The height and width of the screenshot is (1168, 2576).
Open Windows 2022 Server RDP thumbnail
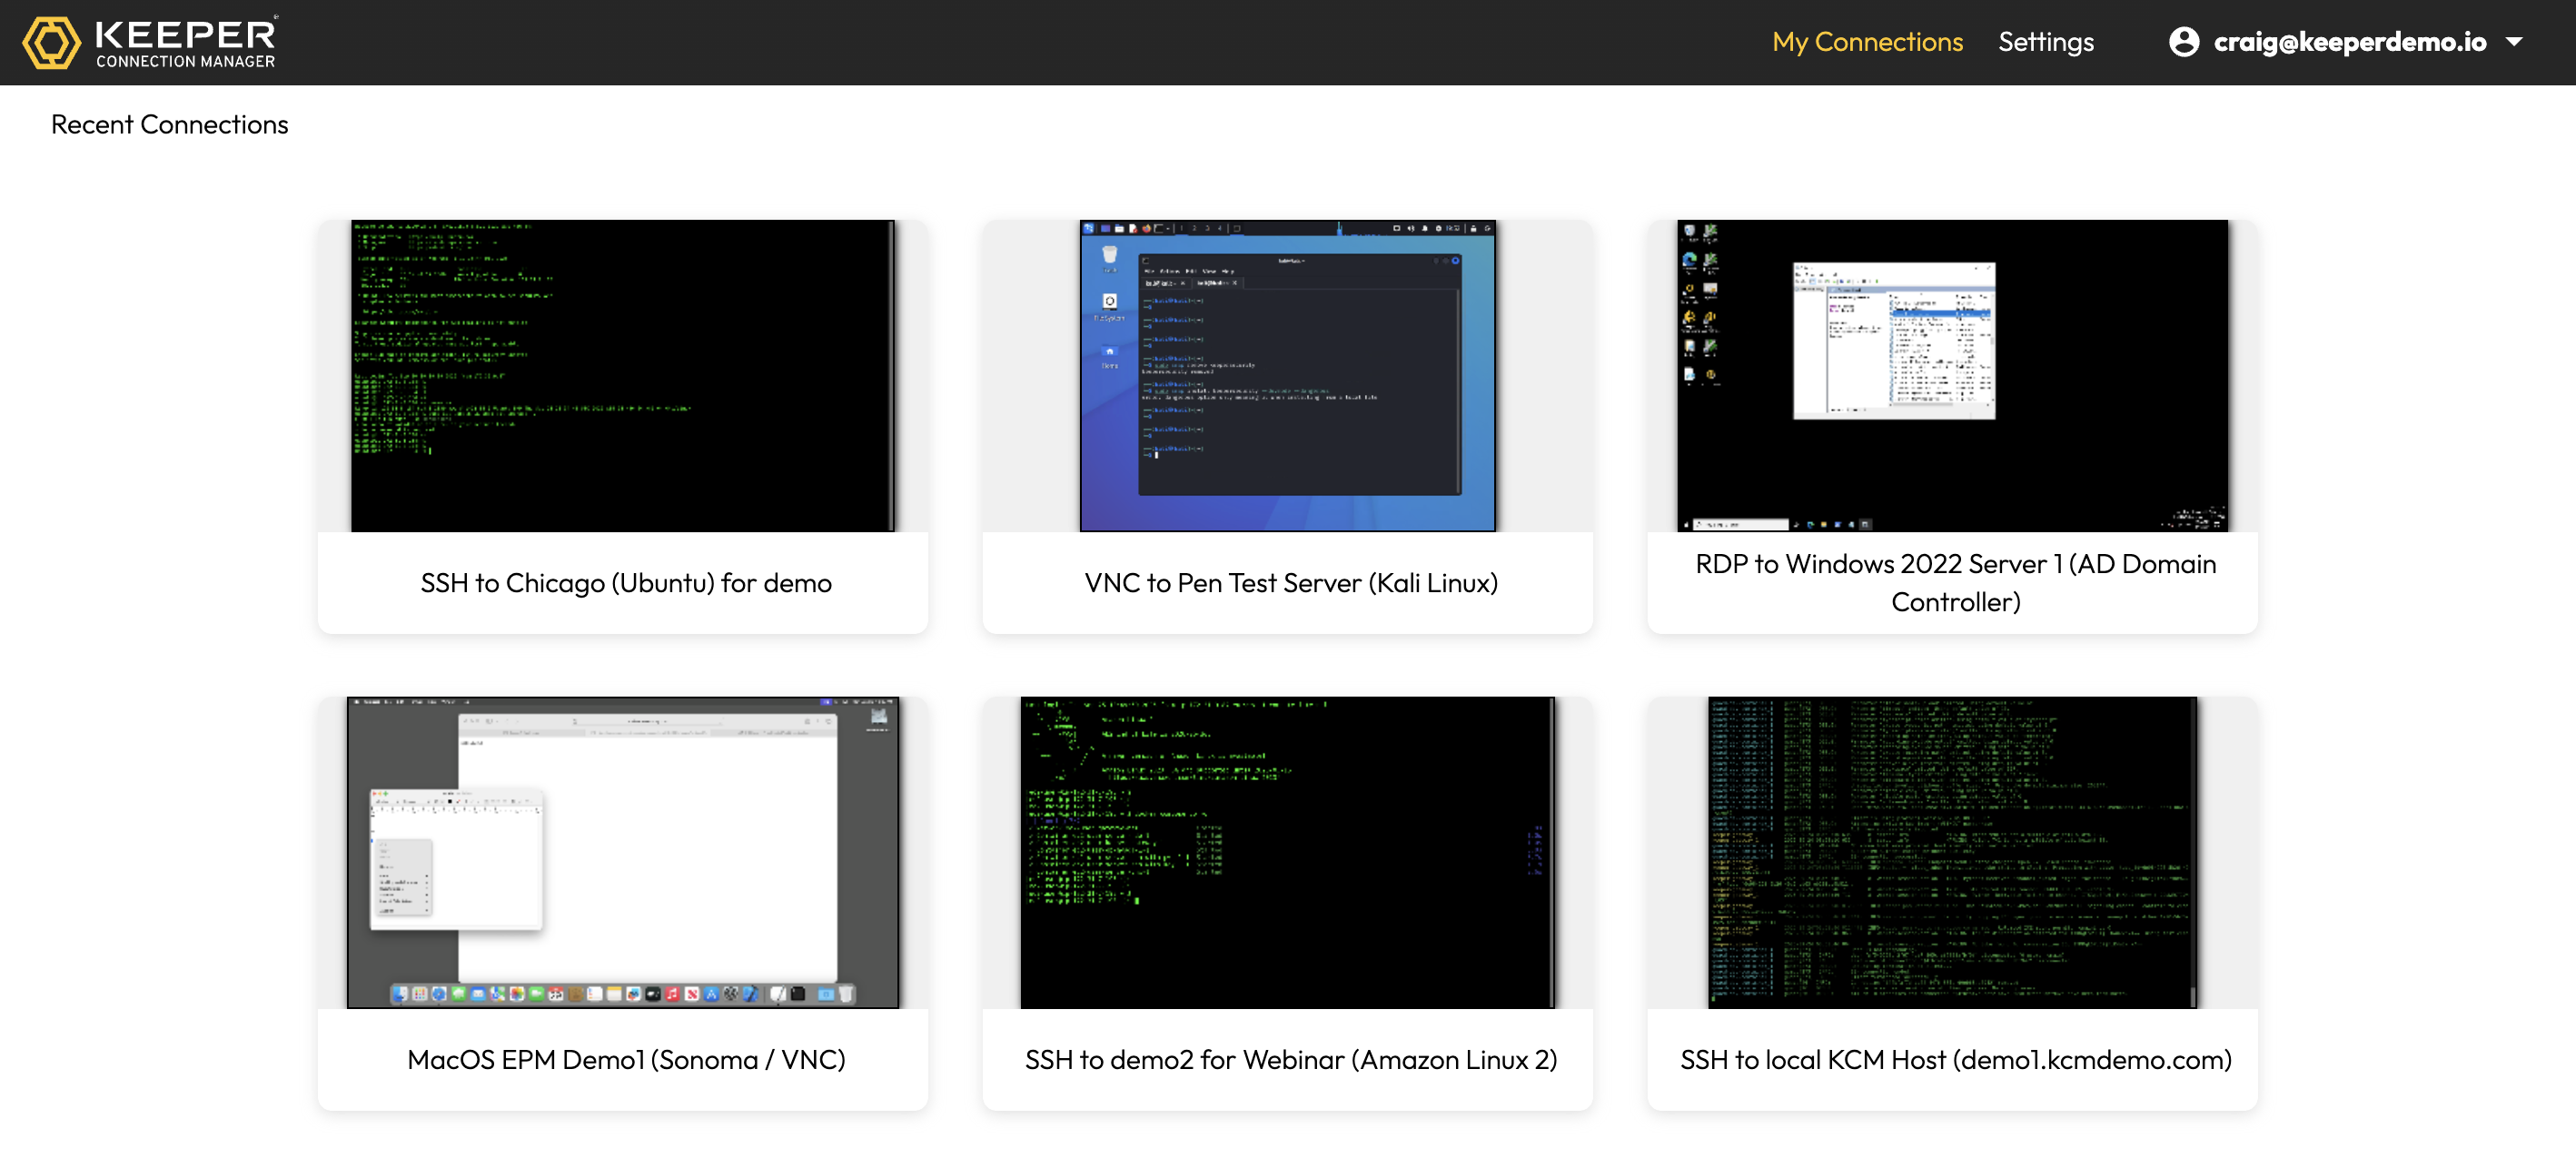tap(1952, 375)
